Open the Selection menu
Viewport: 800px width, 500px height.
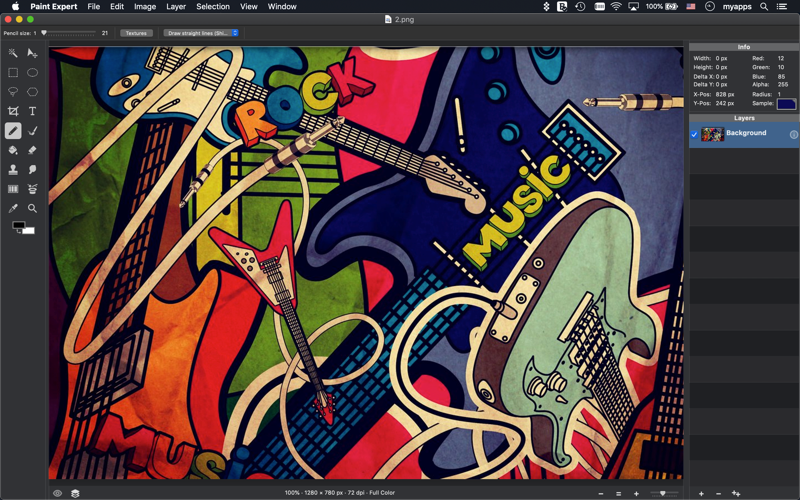[213, 7]
